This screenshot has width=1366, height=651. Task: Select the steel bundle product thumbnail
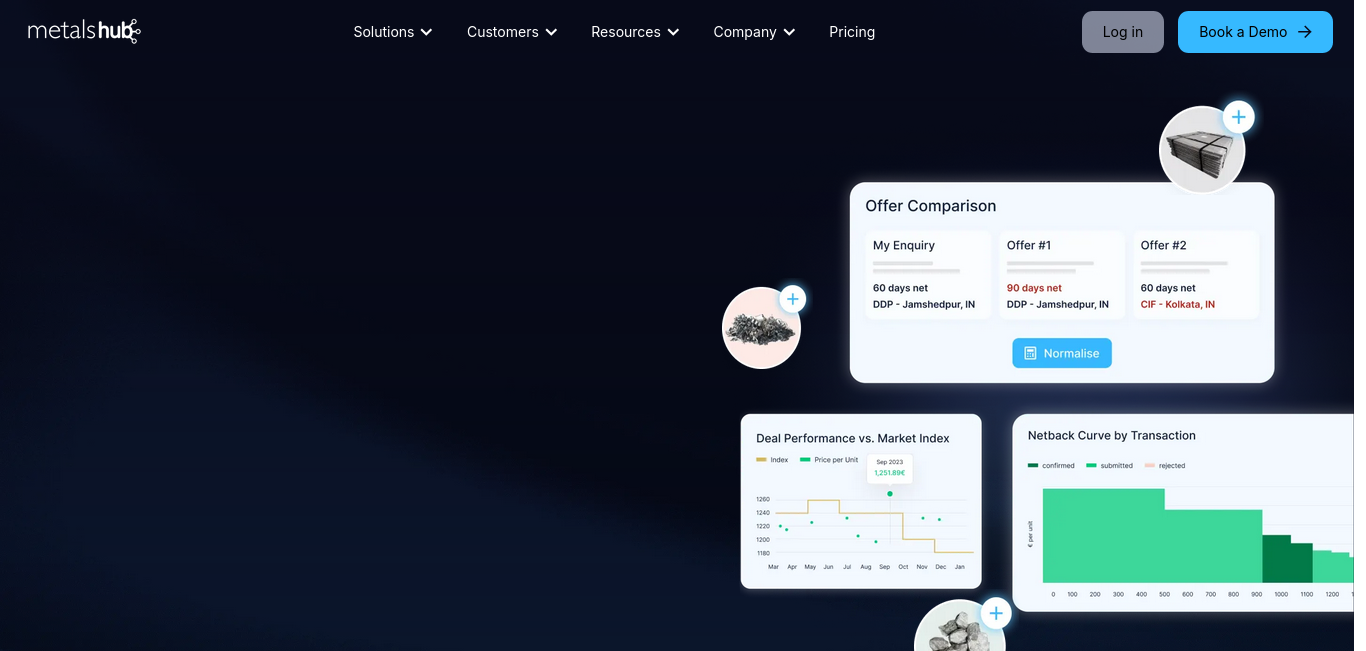(x=1202, y=150)
